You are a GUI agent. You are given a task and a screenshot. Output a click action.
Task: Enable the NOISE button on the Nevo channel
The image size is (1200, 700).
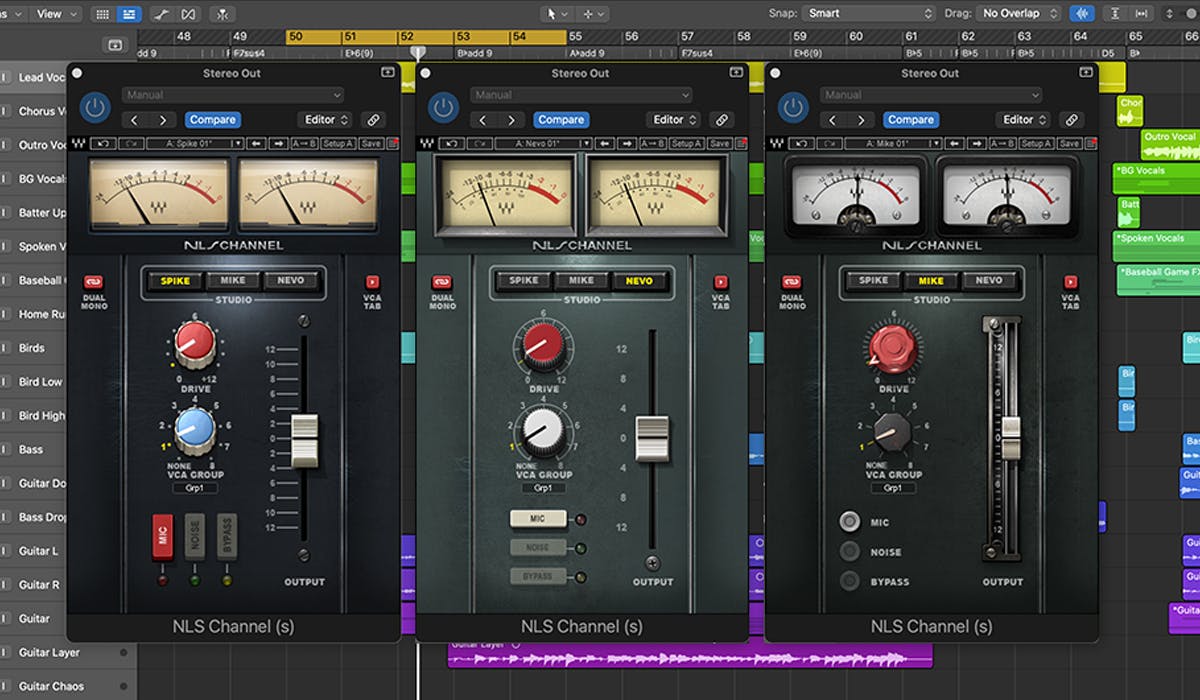pos(538,547)
